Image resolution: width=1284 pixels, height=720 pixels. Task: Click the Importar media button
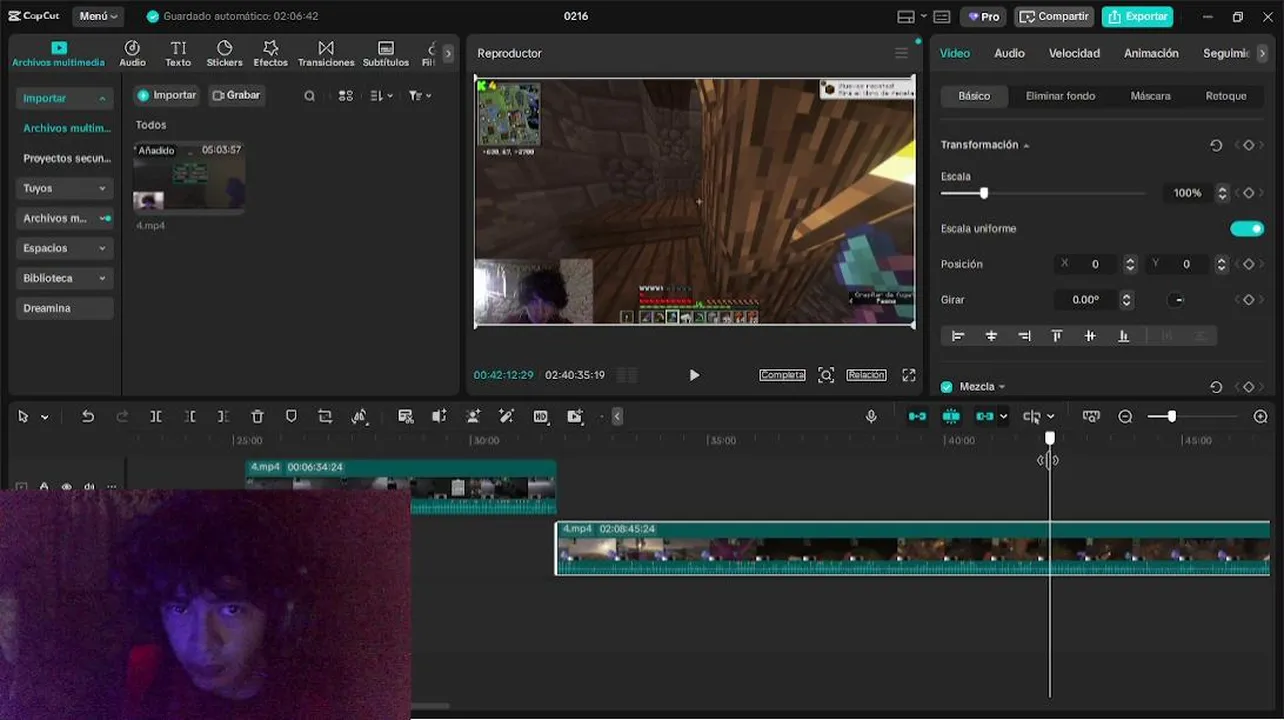coord(167,95)
